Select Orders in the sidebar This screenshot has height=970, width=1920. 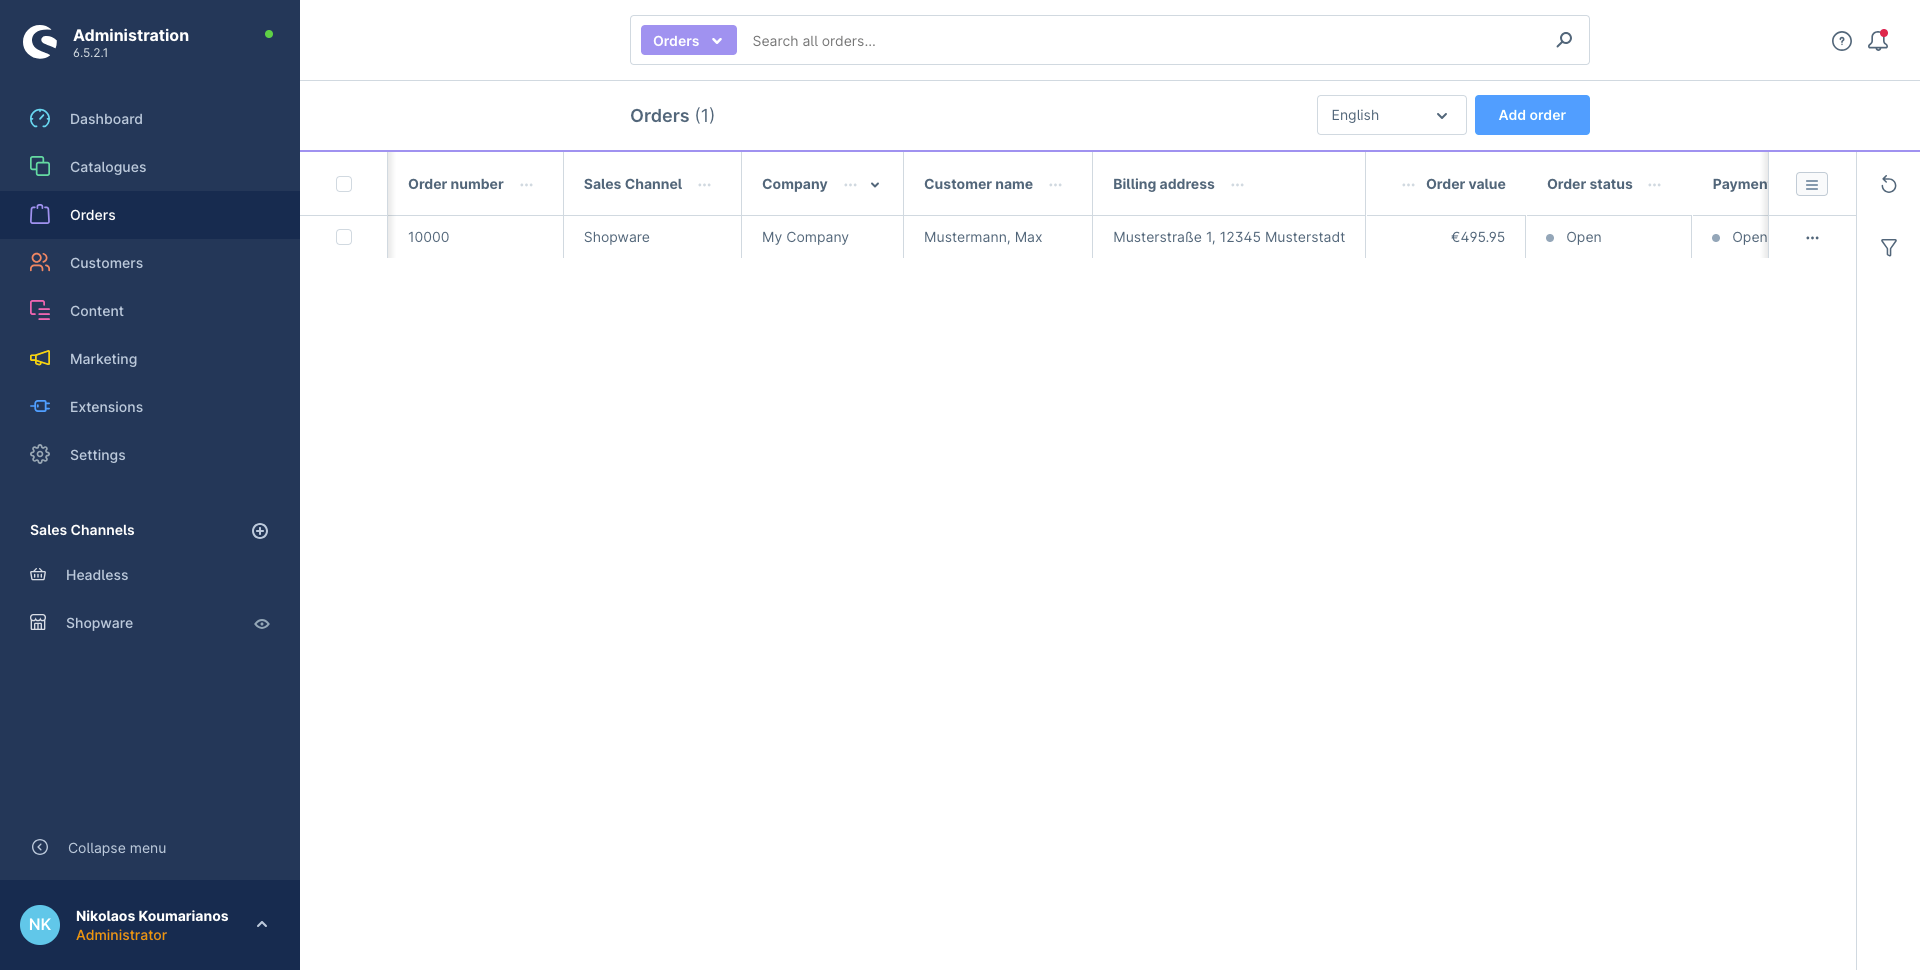pyautogui.click(x=150, y=215)
